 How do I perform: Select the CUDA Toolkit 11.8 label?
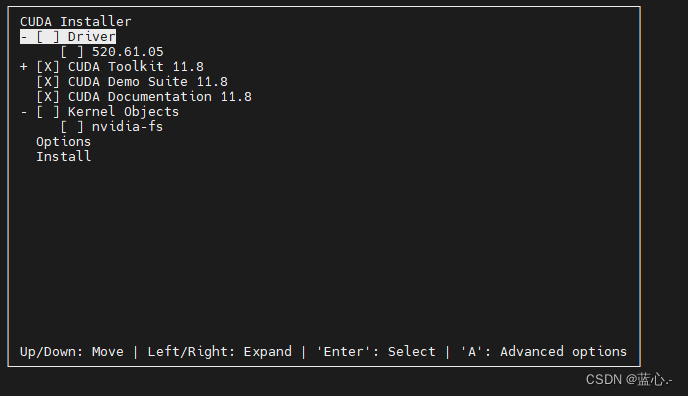(136, 67)
